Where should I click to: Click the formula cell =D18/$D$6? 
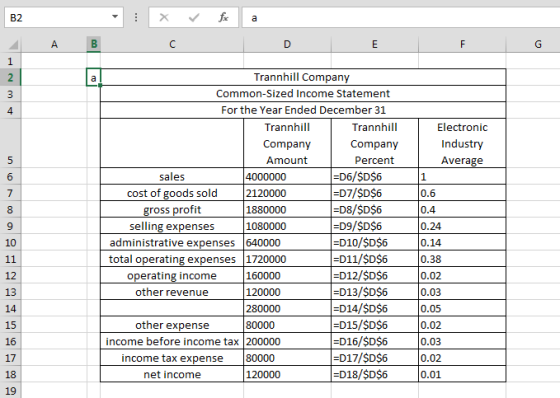pyautogui.click(x=375, y=374)
